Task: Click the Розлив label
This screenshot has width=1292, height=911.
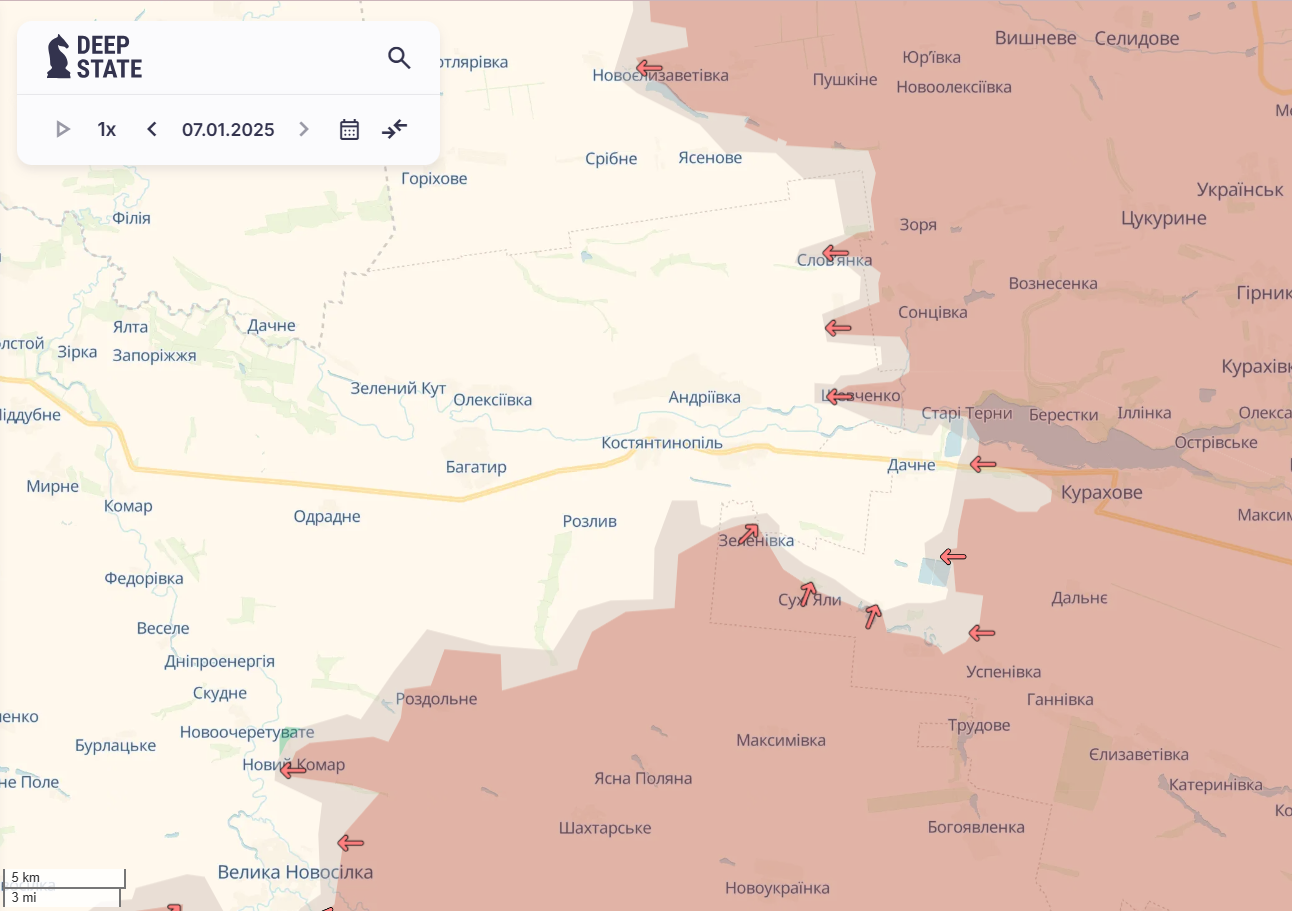Action: pos(590,521)
